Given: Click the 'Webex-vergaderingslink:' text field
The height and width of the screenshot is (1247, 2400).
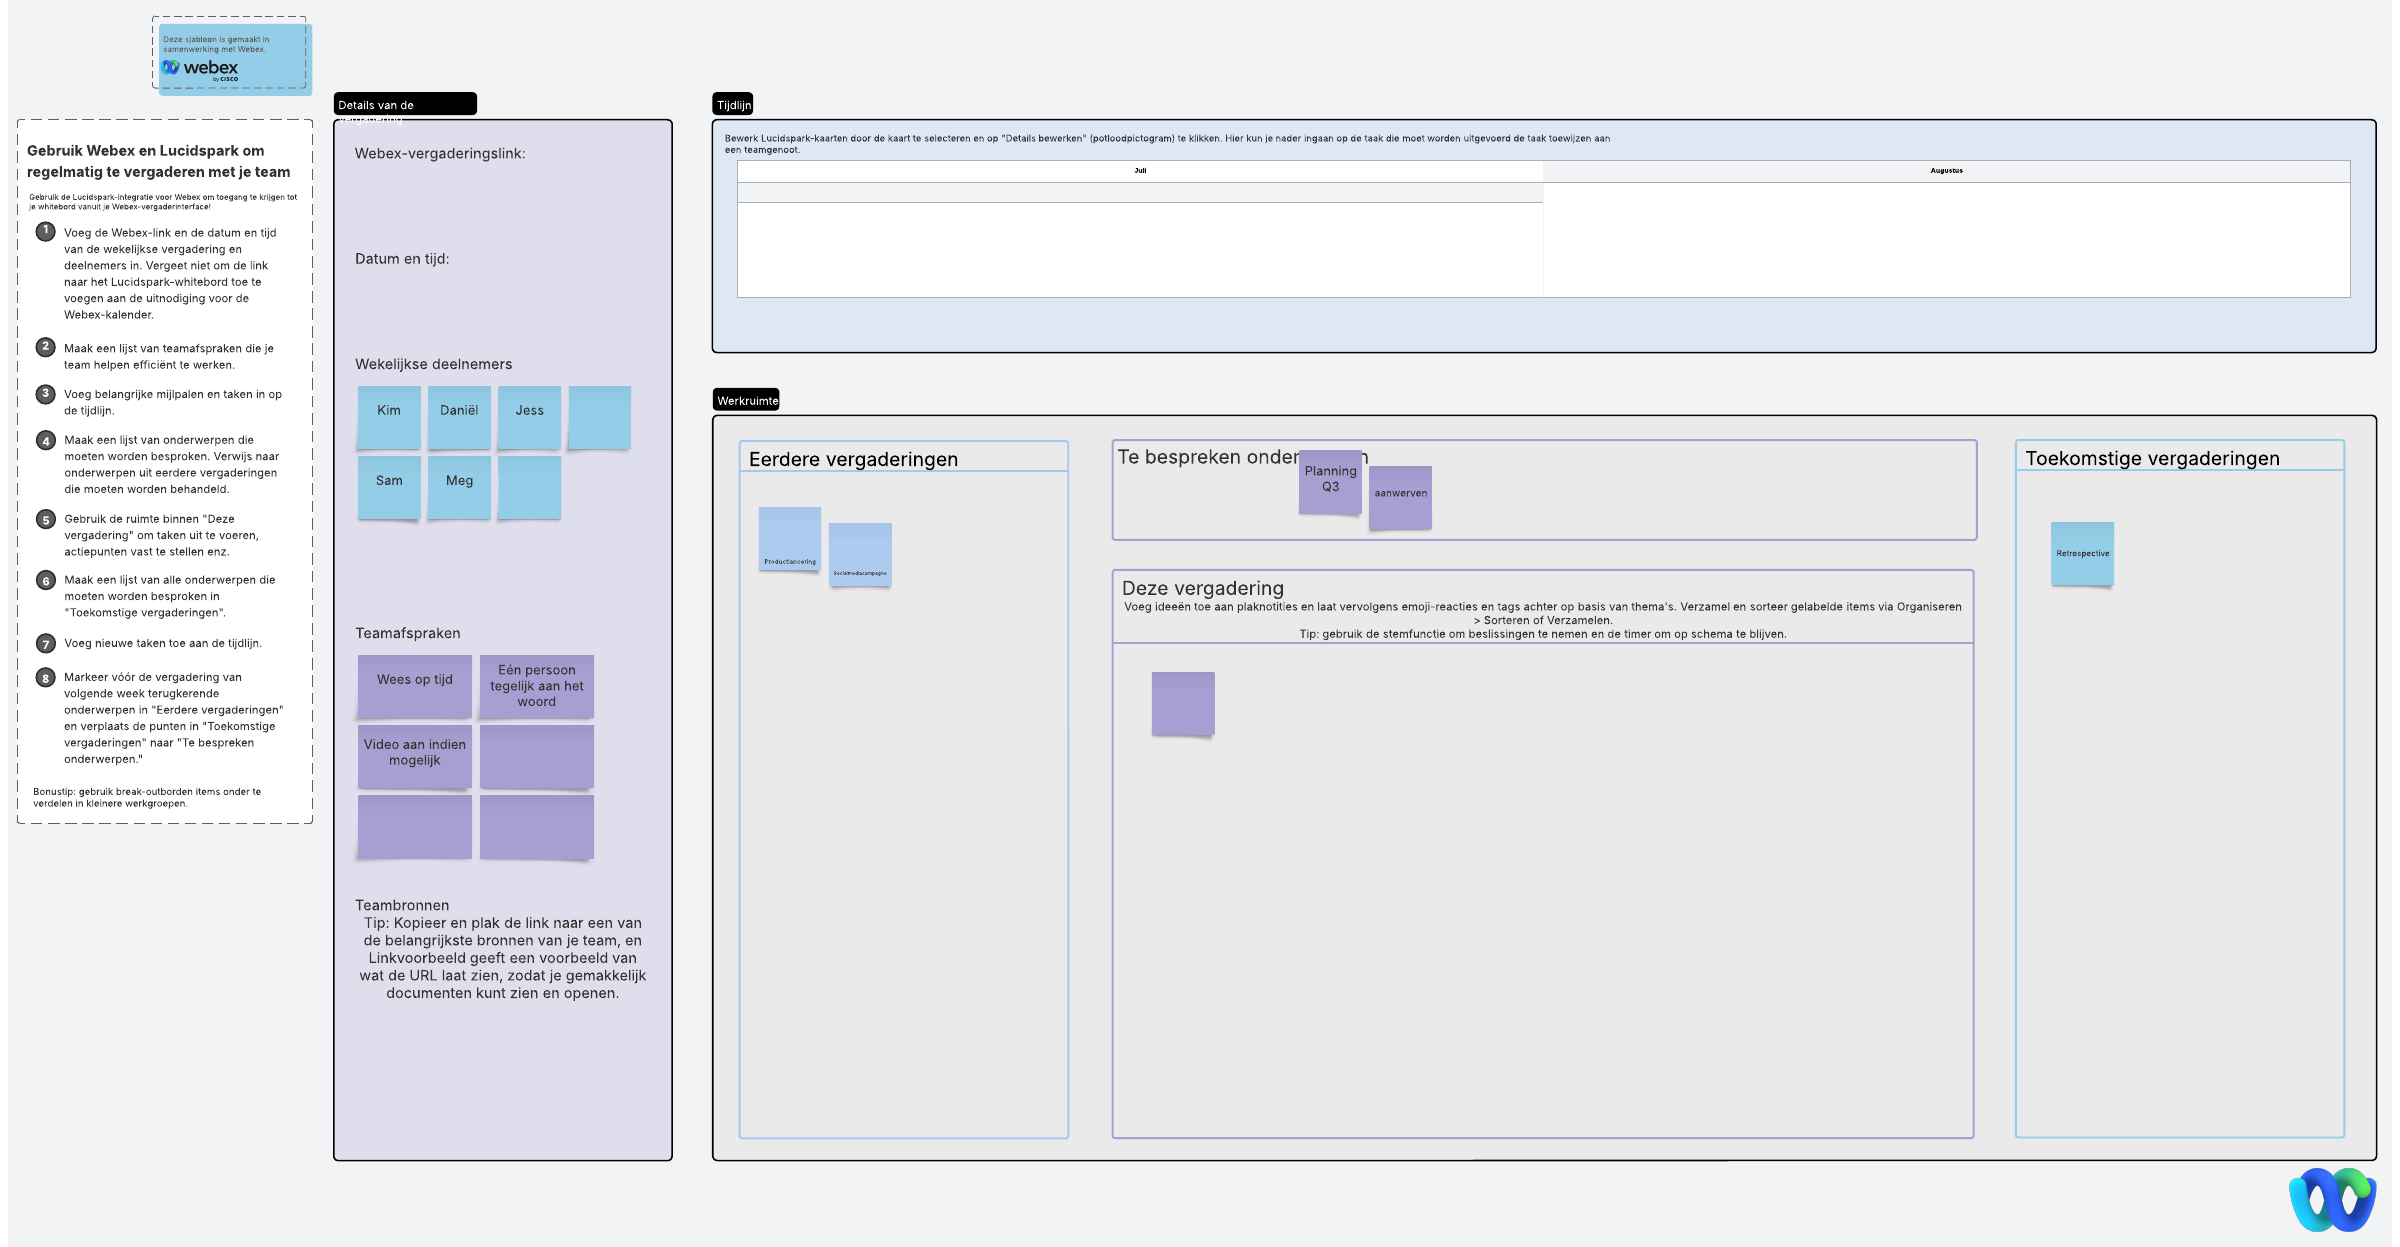Looking at the screenshot, I should click(x=440, y=153).
